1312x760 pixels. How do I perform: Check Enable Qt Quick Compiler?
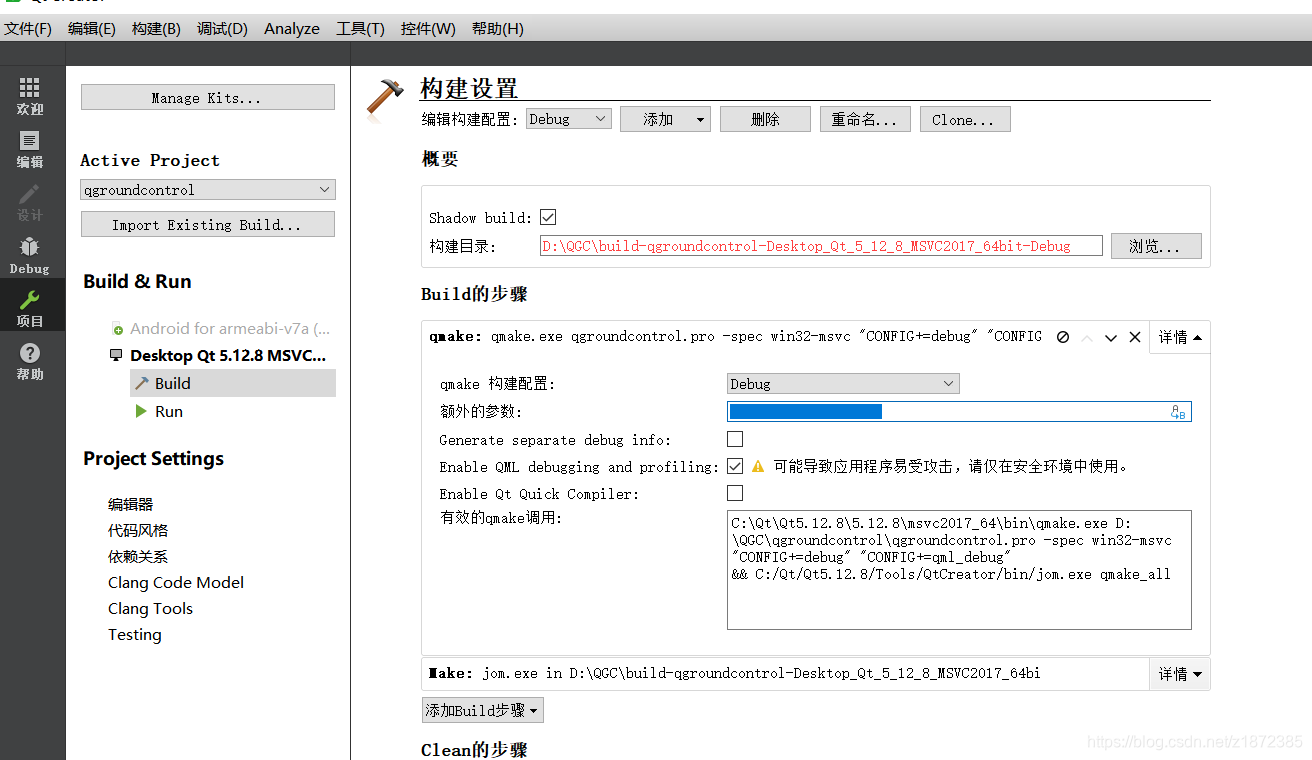pos(735,493)
